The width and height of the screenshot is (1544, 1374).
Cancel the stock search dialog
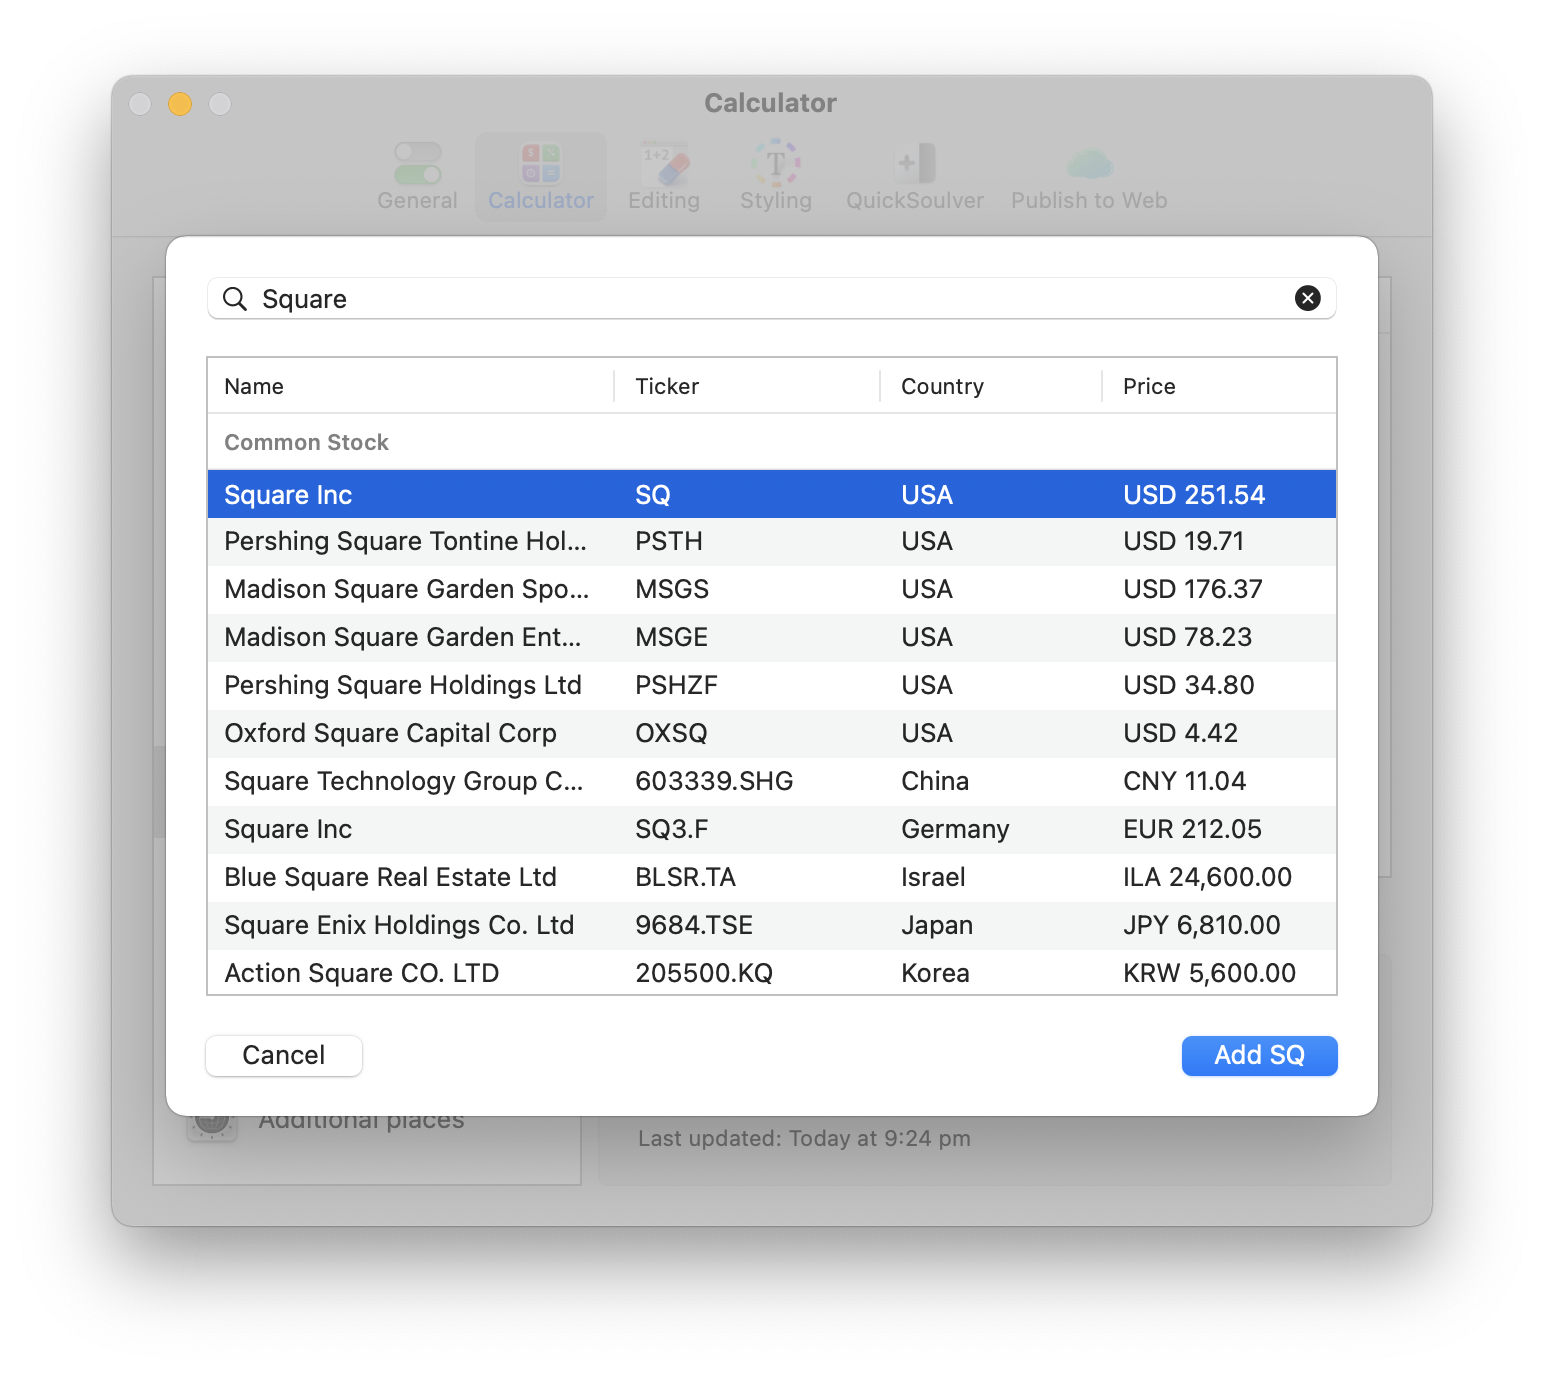click(x=284, y=1055)
